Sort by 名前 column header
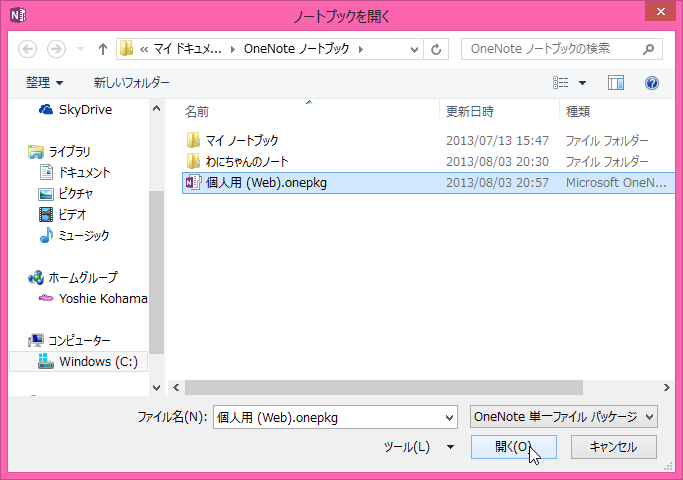 pyautogui.click(x=196, y=112)
